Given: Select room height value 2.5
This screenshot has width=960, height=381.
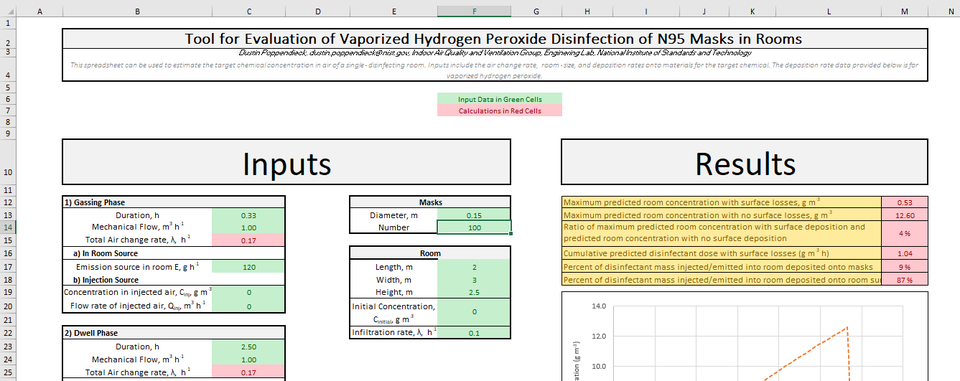Looking at the screenshot, I should tap(474, 292).
